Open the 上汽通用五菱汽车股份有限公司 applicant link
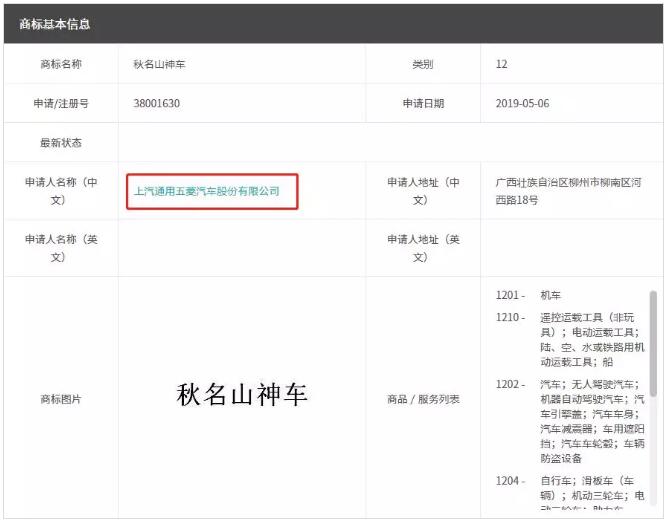672x526 pixels. point(207,190)
